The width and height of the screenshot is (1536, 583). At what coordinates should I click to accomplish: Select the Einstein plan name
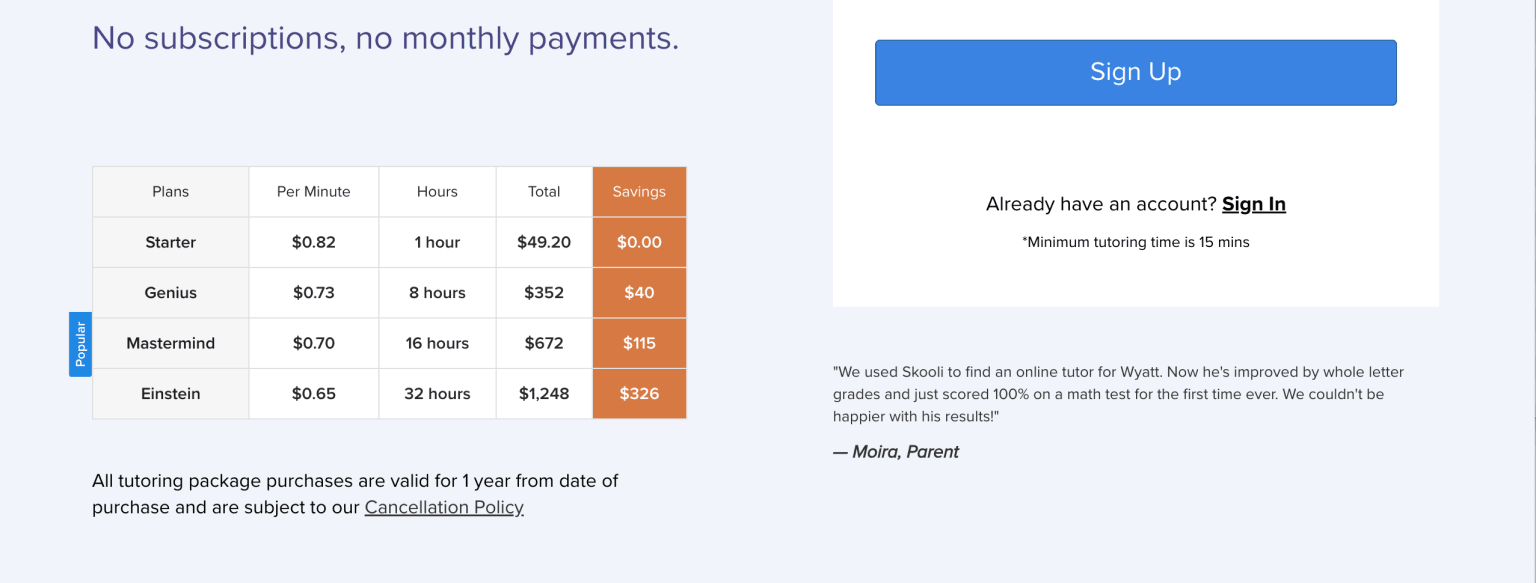click(170, 394)
